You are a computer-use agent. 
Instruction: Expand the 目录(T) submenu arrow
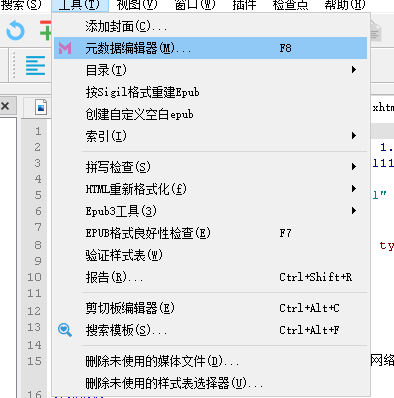click(x=354, y=70)
